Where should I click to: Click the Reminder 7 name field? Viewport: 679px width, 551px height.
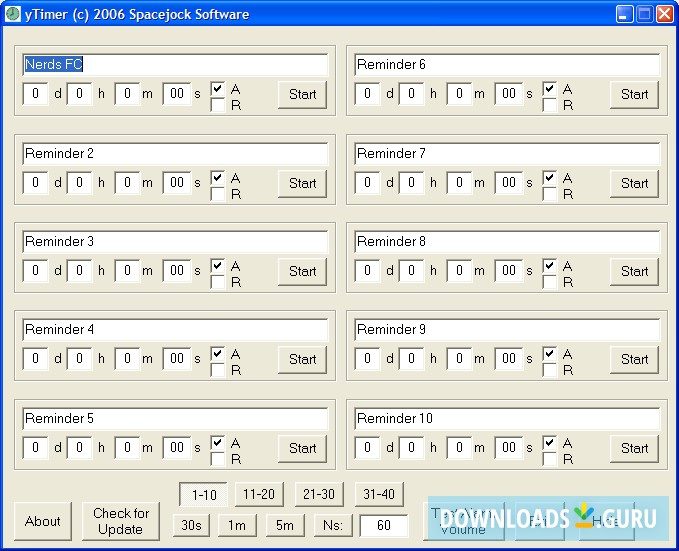pos(507,153)
